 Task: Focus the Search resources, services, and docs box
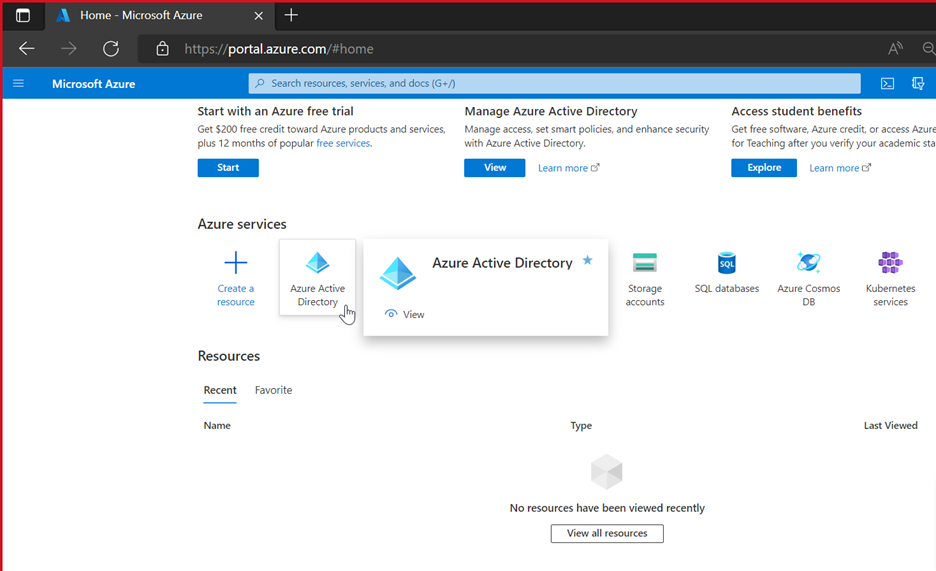[555, 84]
